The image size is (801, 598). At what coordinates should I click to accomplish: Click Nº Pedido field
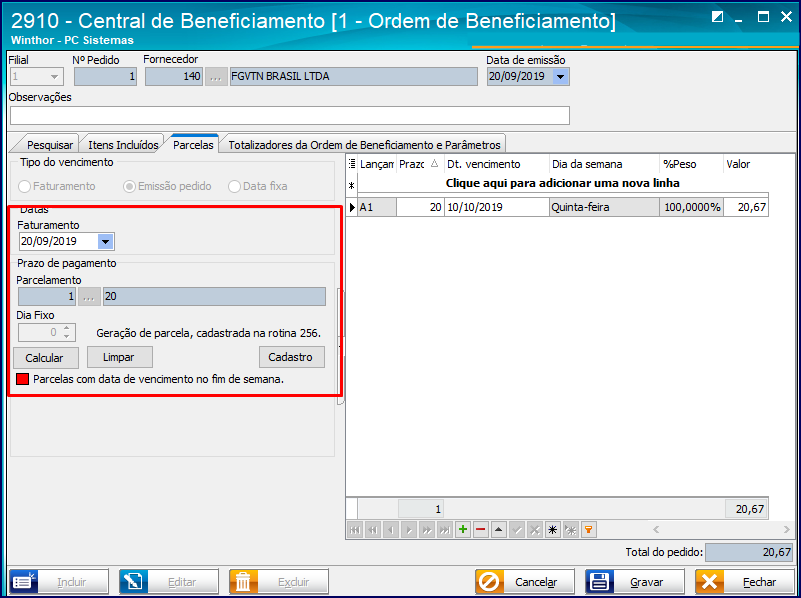pos(105,77)
